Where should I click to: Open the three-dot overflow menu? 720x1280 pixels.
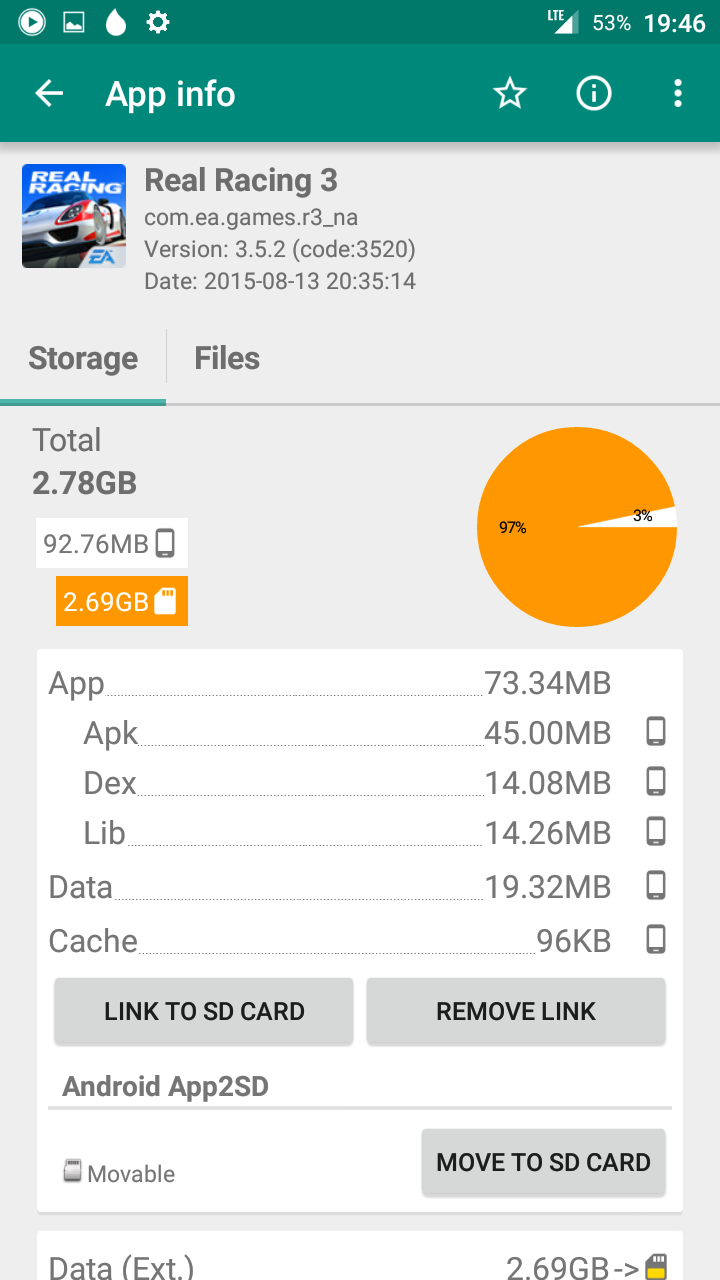pyautogui.click(x=678, y=94)
